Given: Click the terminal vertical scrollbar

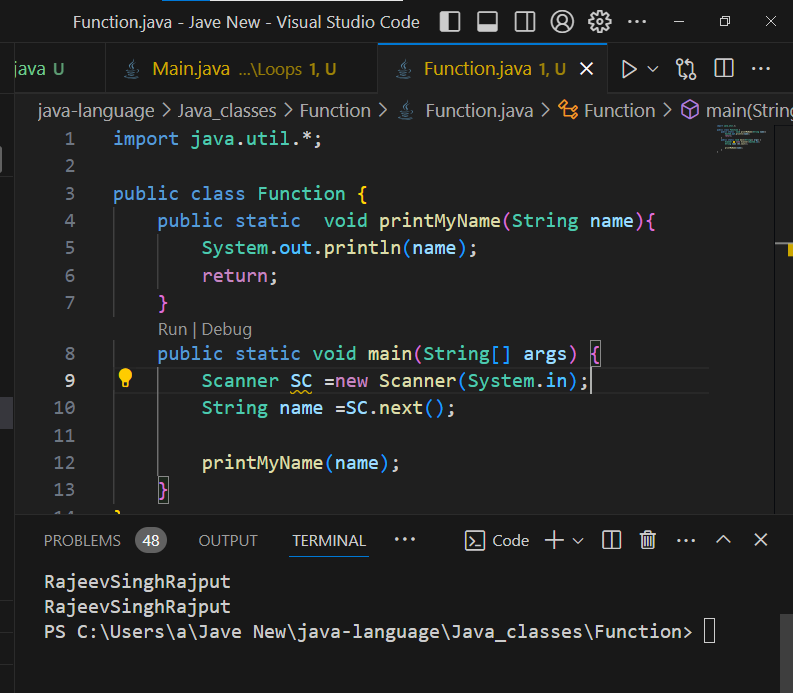Looking at the screenshot, I should point(786,653).
